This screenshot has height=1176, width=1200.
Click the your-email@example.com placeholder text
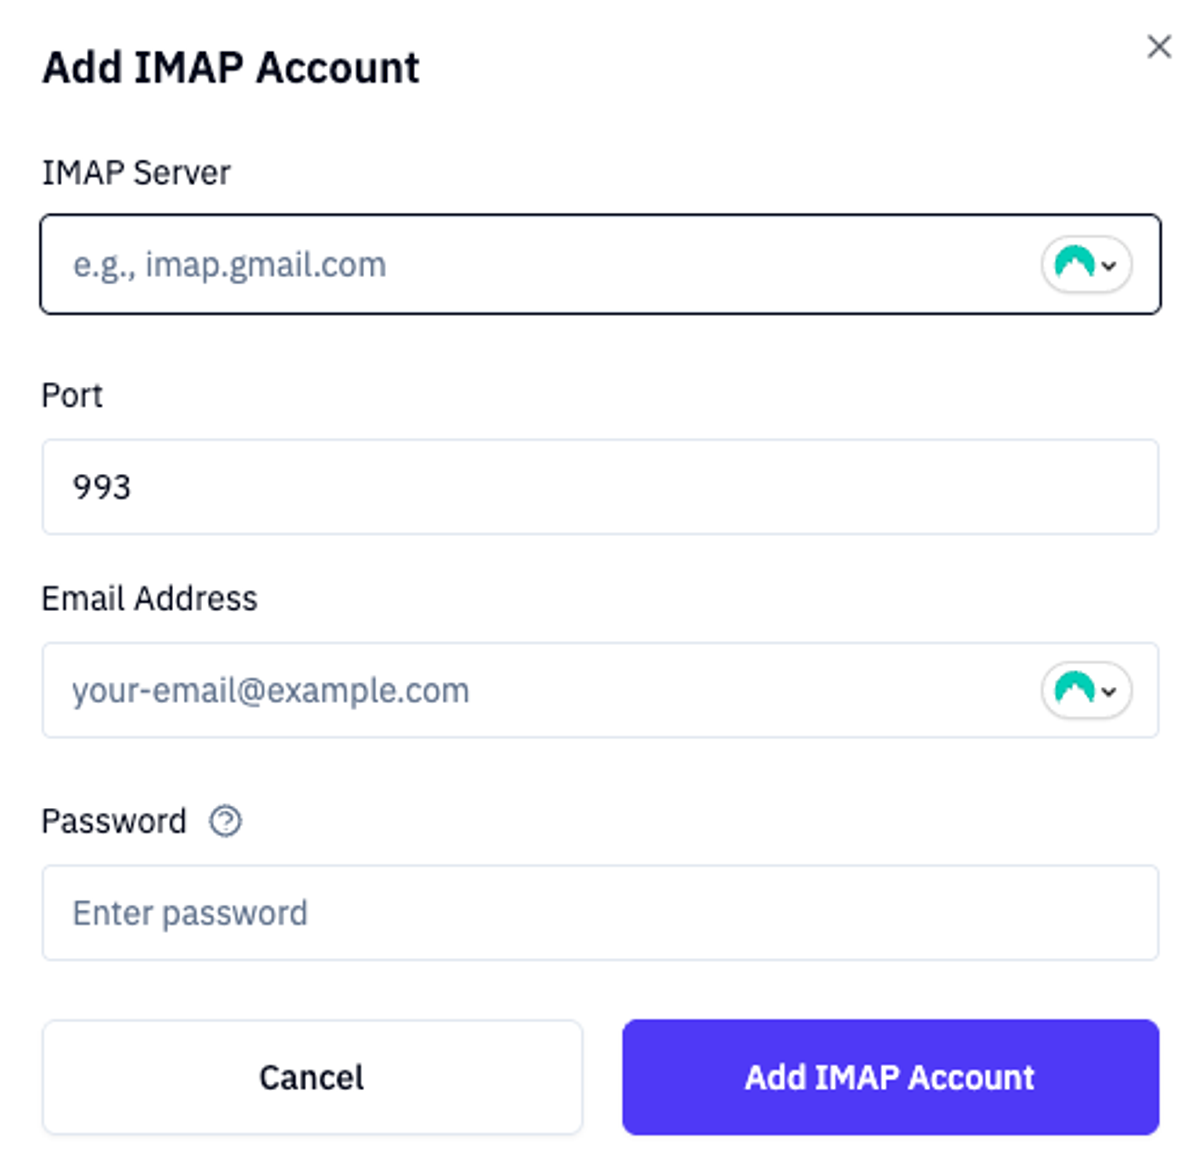270,691
